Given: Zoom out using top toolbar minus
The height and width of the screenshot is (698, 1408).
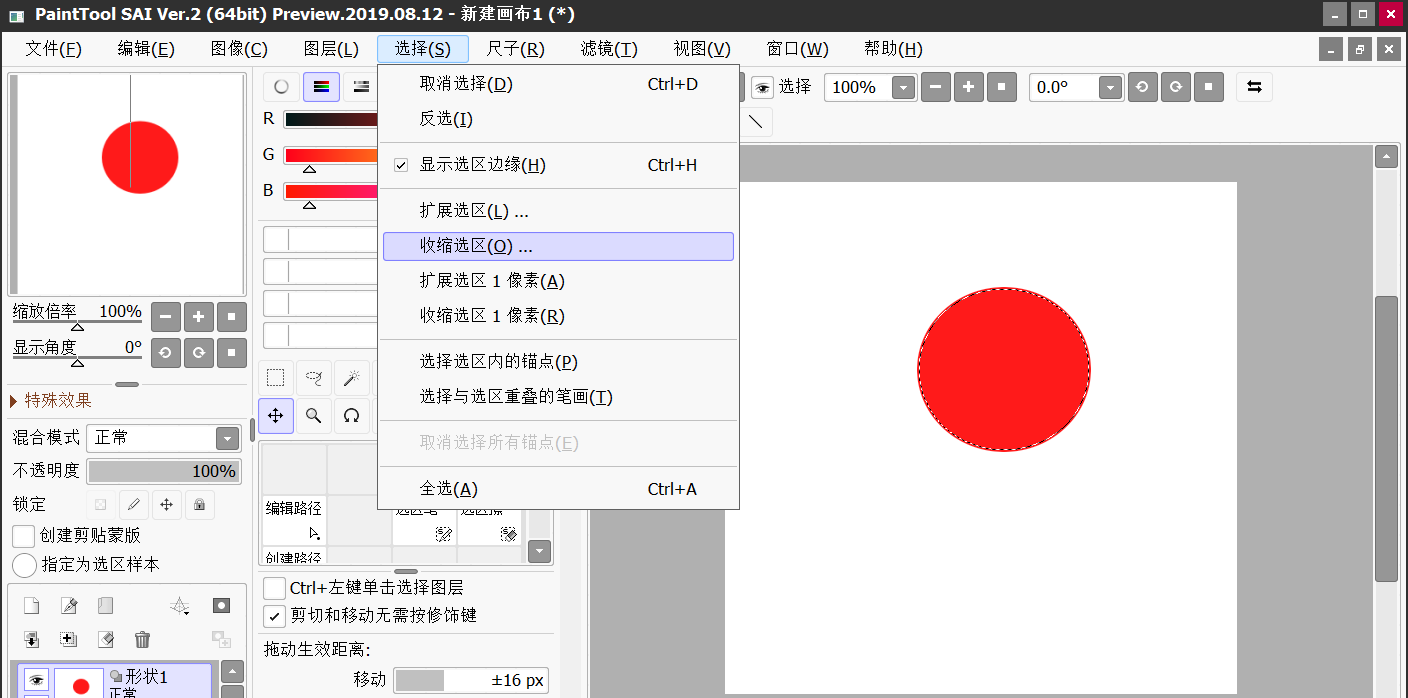Looking at the screenshot, I should pos(935,87).
